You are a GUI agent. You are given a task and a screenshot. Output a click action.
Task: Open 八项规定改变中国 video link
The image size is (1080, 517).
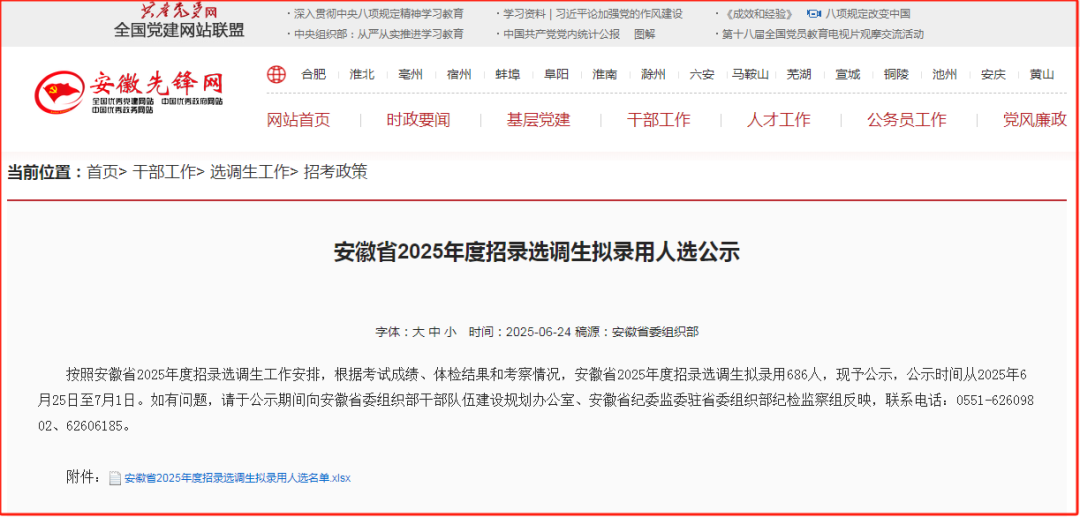click(869, 14)
